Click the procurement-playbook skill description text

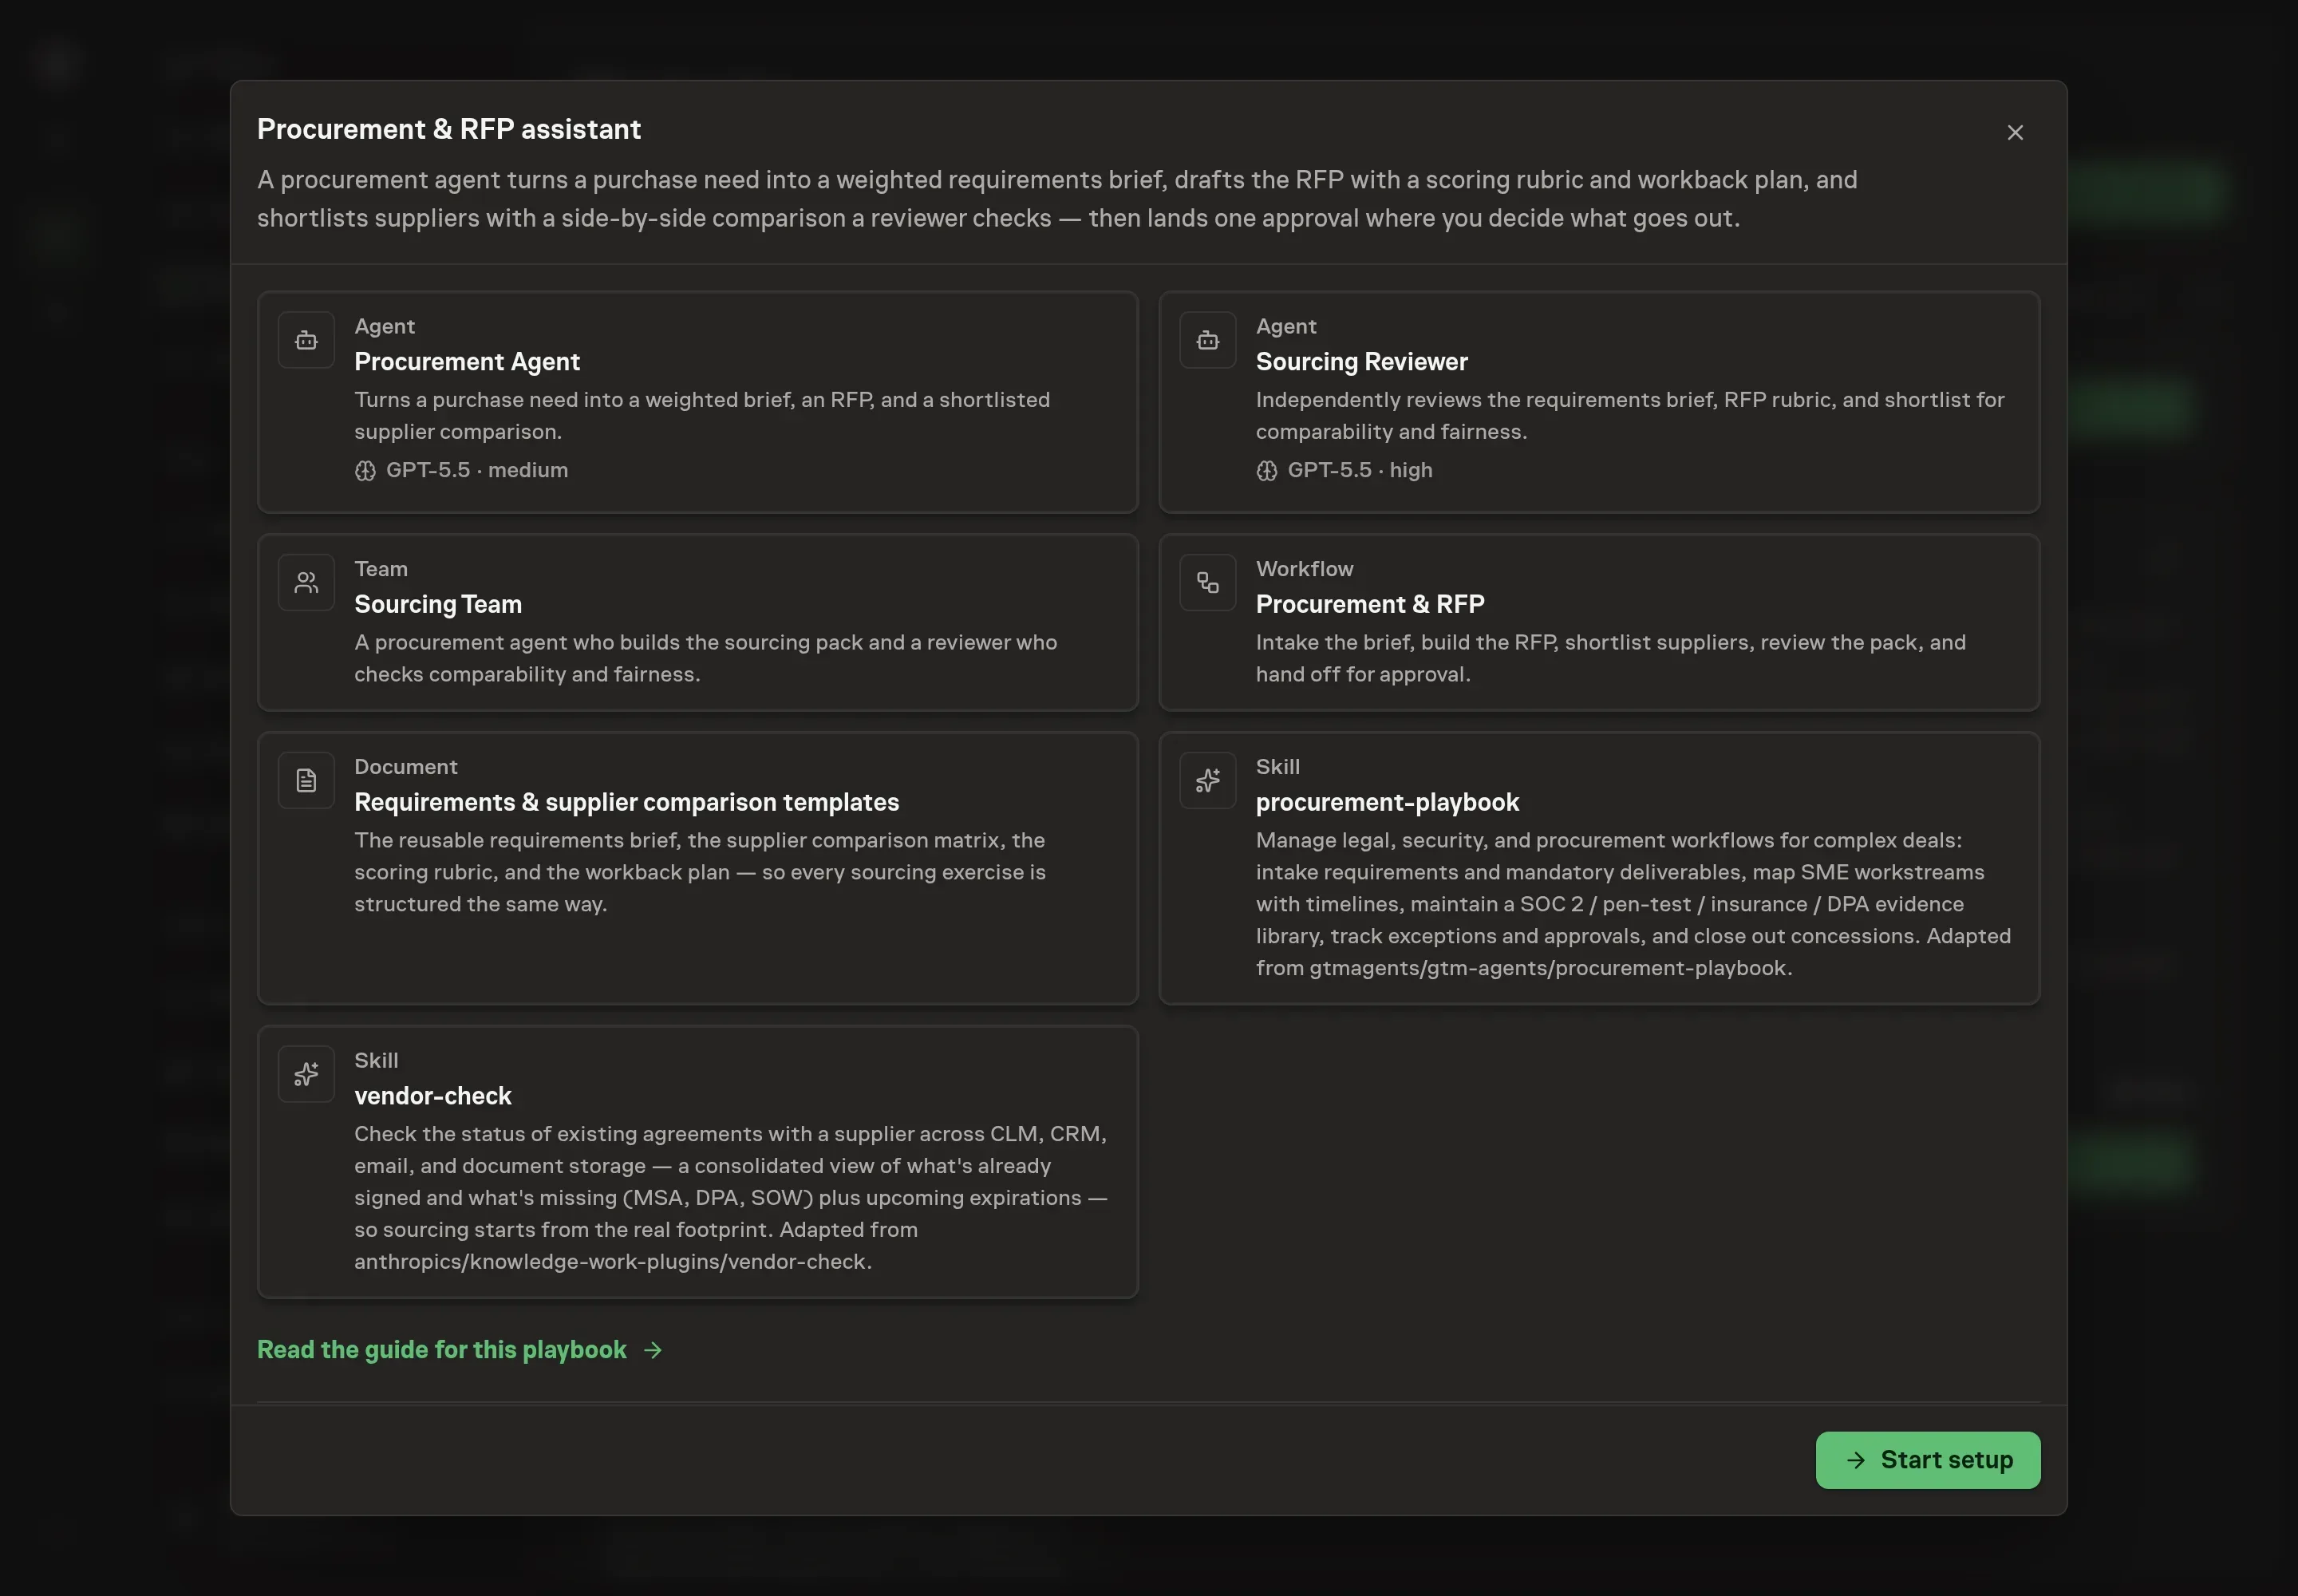coord(1633,904)
